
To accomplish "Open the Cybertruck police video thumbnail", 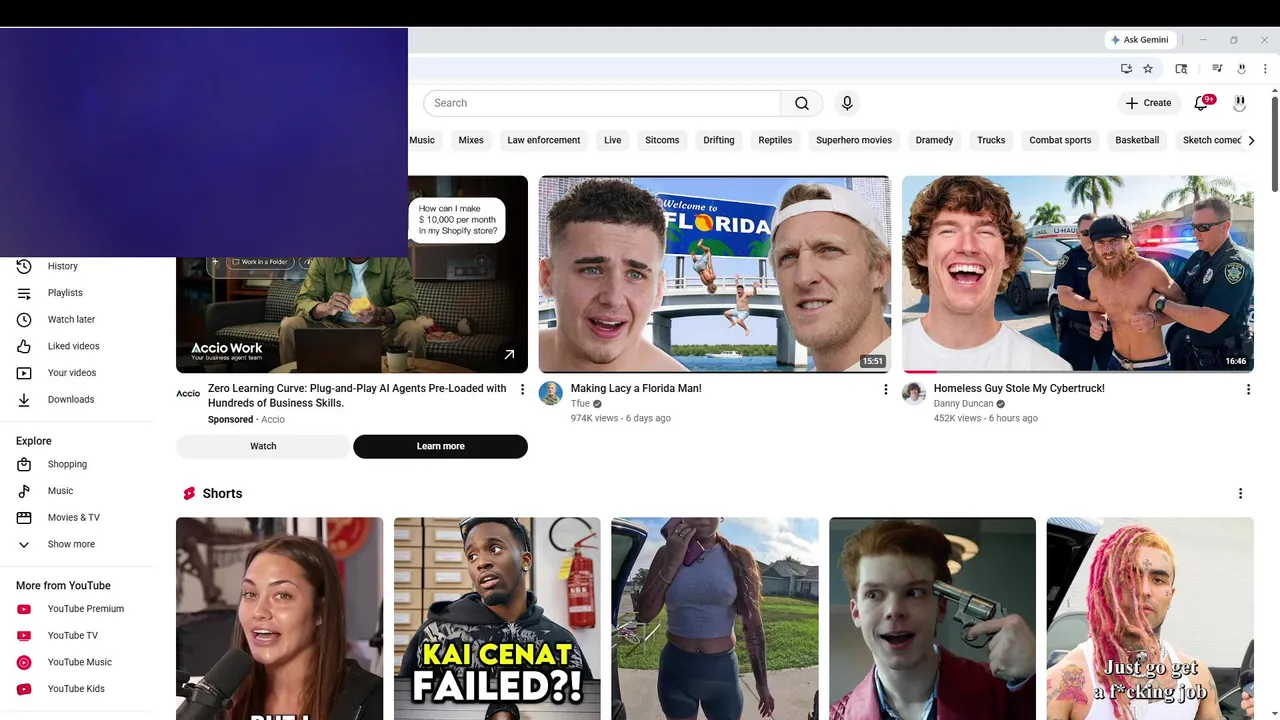I will click(1078, 274).
